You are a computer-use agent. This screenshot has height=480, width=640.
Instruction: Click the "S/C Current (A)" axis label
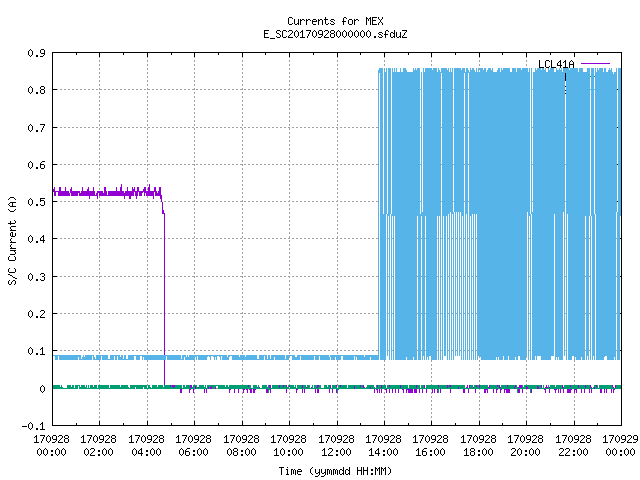point(12,240)
